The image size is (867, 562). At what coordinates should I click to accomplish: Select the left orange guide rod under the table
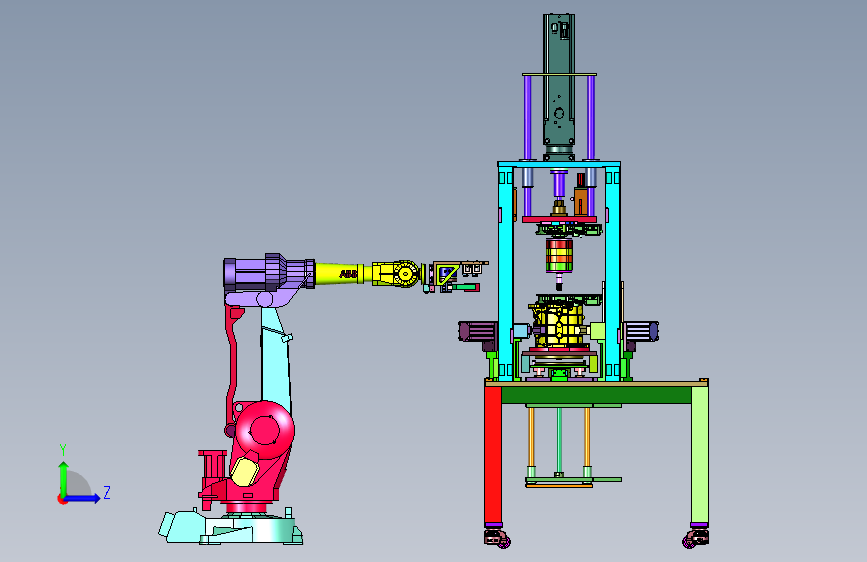point(531,437)
